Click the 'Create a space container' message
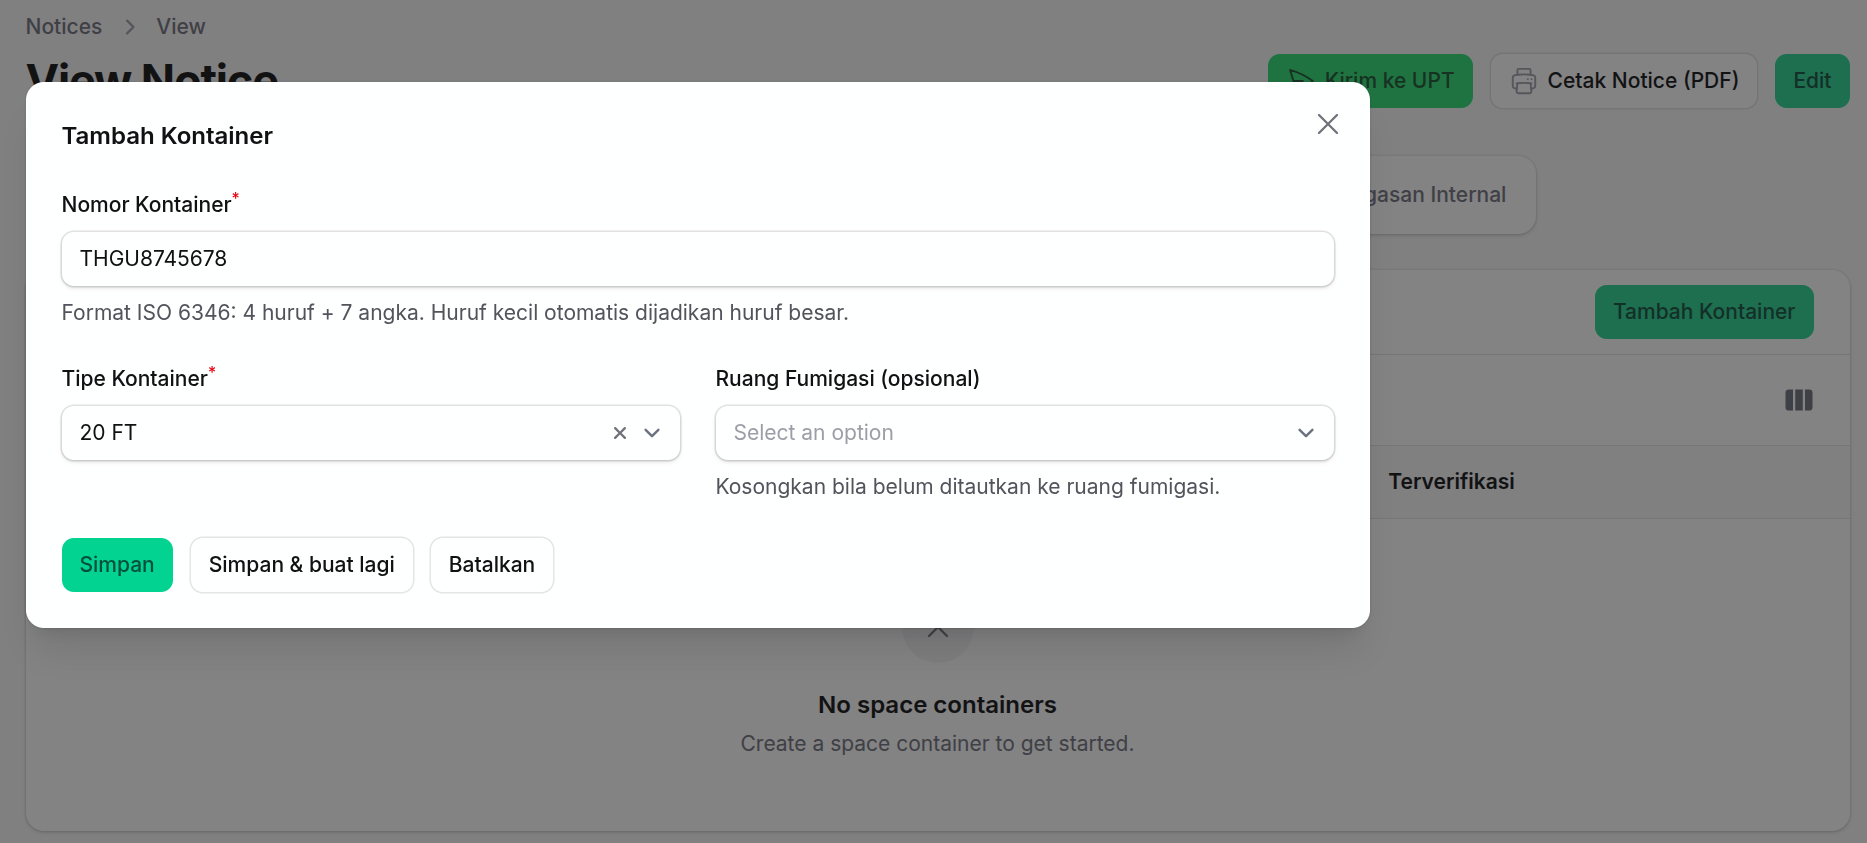 pyautogui.click(x=937, y=744)
